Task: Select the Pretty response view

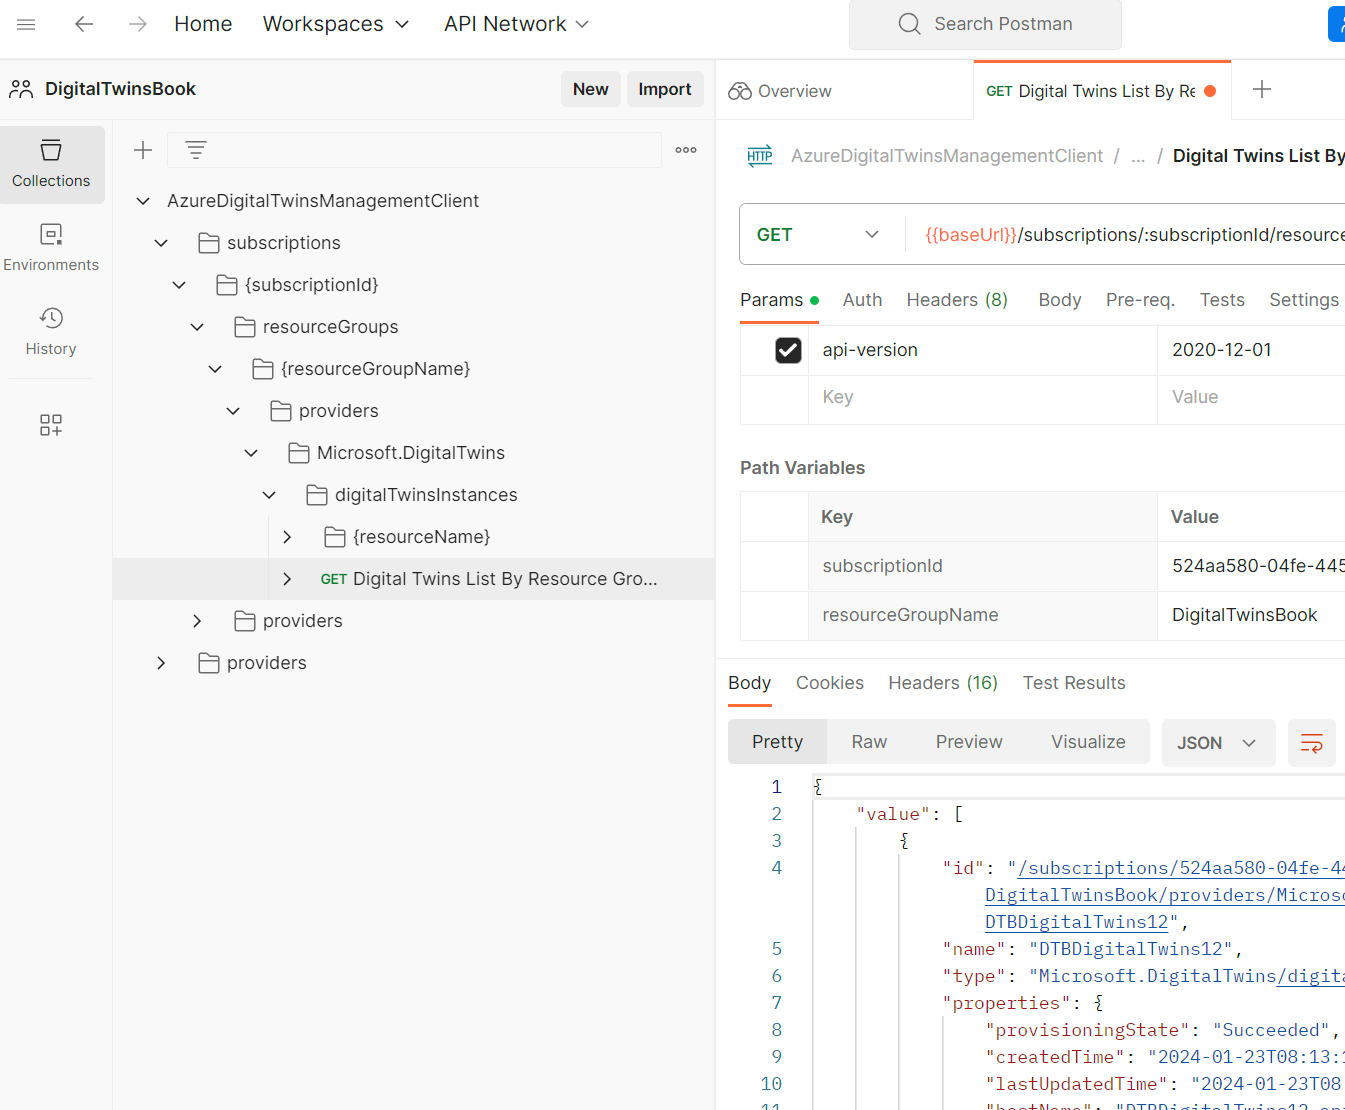Action: pos(778,742)
